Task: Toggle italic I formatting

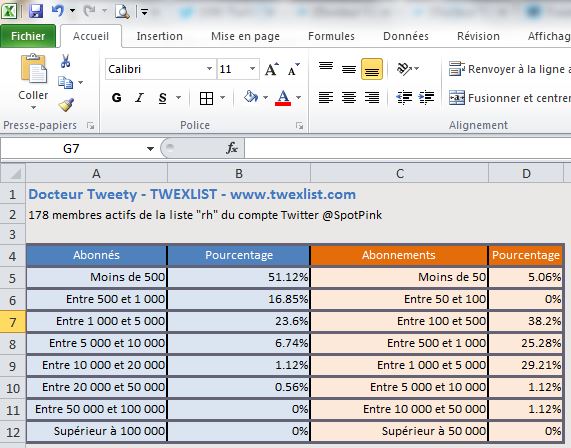Action: [139, 98]
